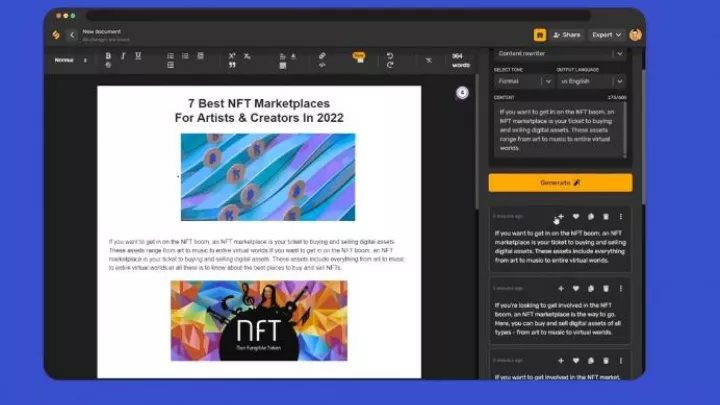Open the user avatar menu
This screenshot has height=405, width=720.
[x=636, y=35]
